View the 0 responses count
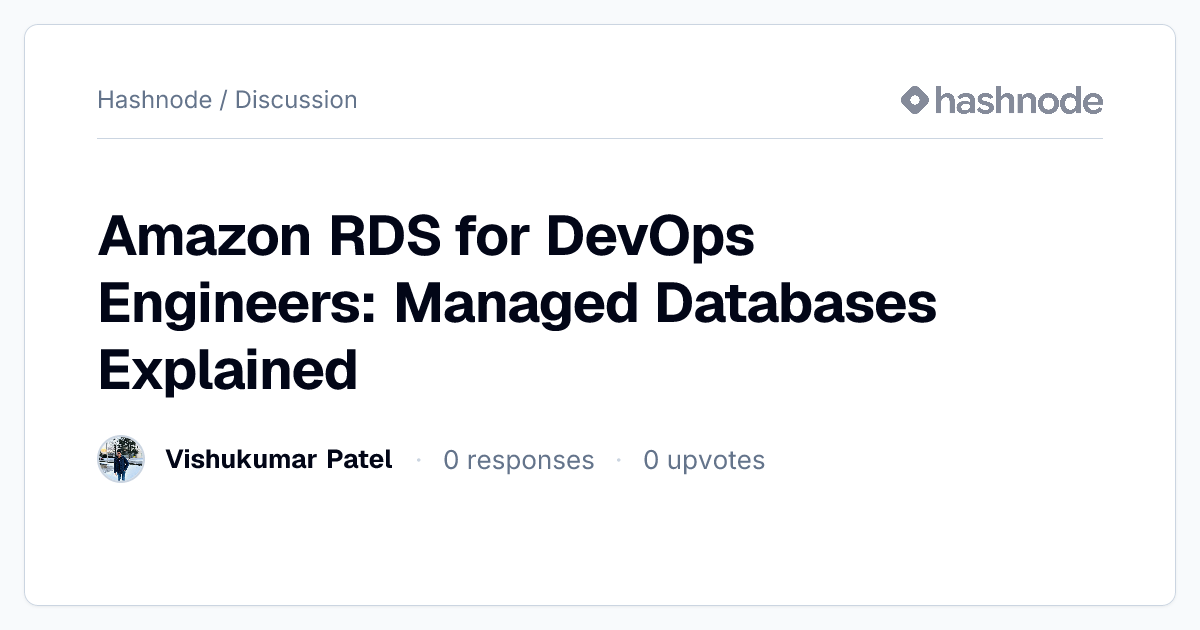Viewport: 1200px width, 630px height. click(519, 460)
